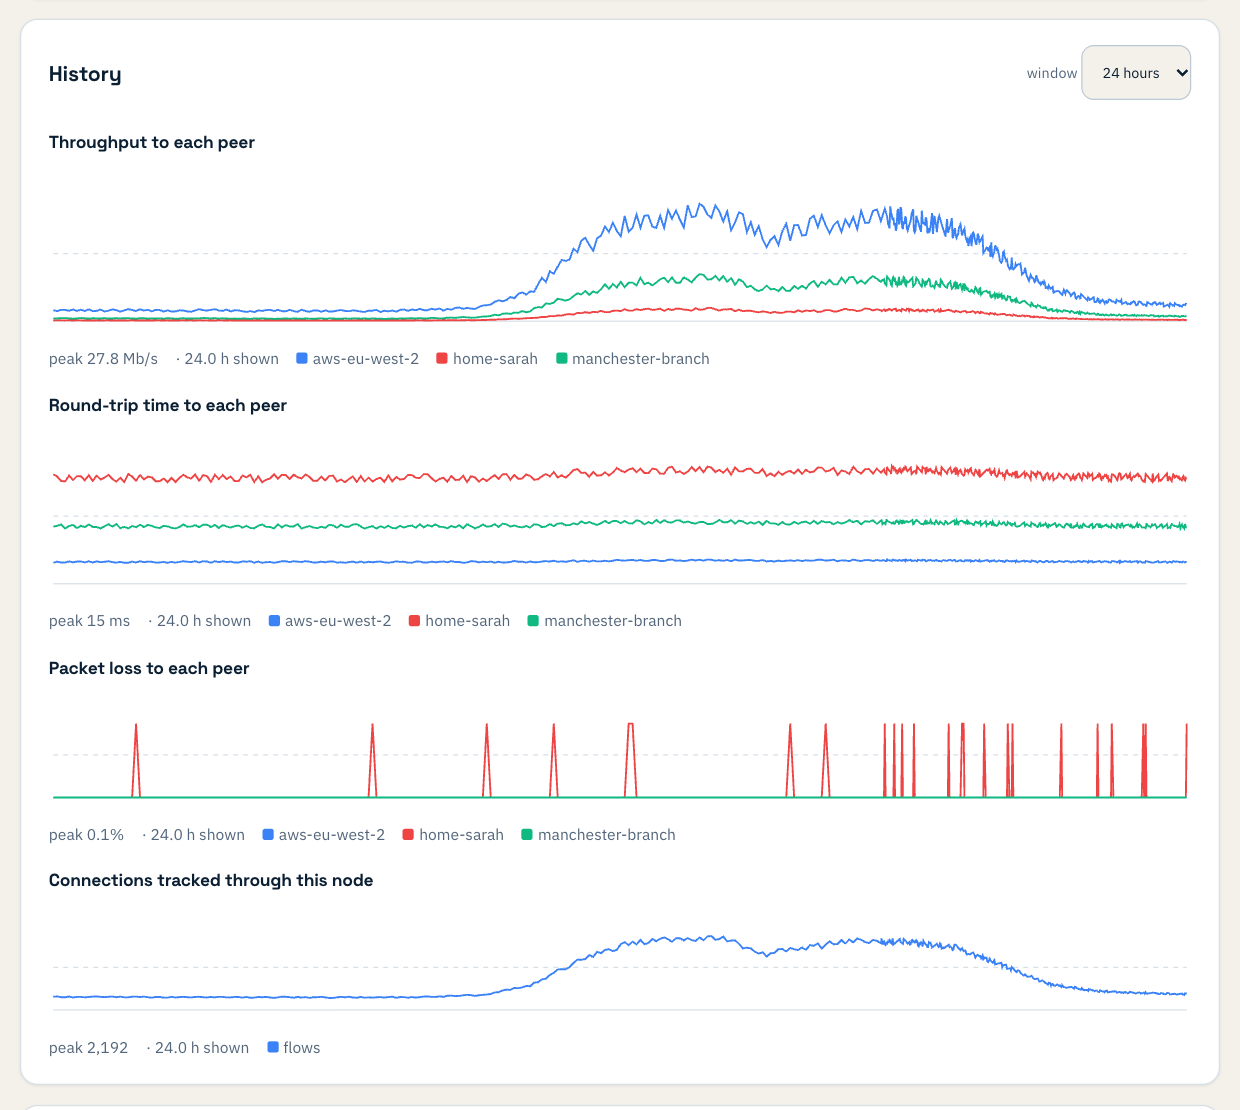Click the red home-sarah swatch under Round-trip time
Screen dimensions: 1240x1110
(x=414, y=621)
